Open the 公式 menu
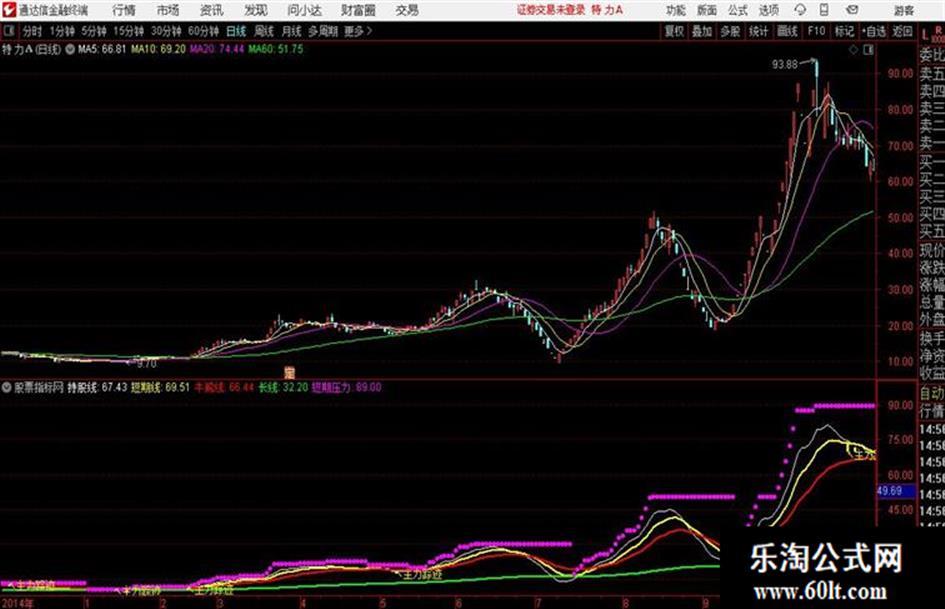The image size is (945, 609). pyautogui.click(x=737, y=10)
